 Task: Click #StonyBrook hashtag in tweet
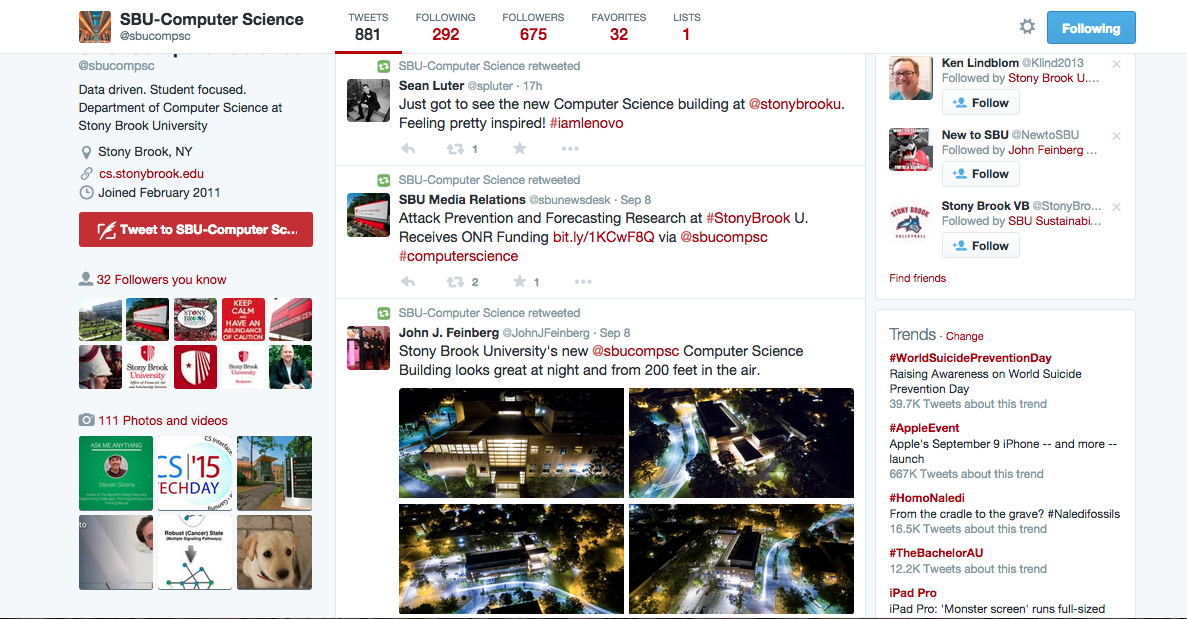748,218
